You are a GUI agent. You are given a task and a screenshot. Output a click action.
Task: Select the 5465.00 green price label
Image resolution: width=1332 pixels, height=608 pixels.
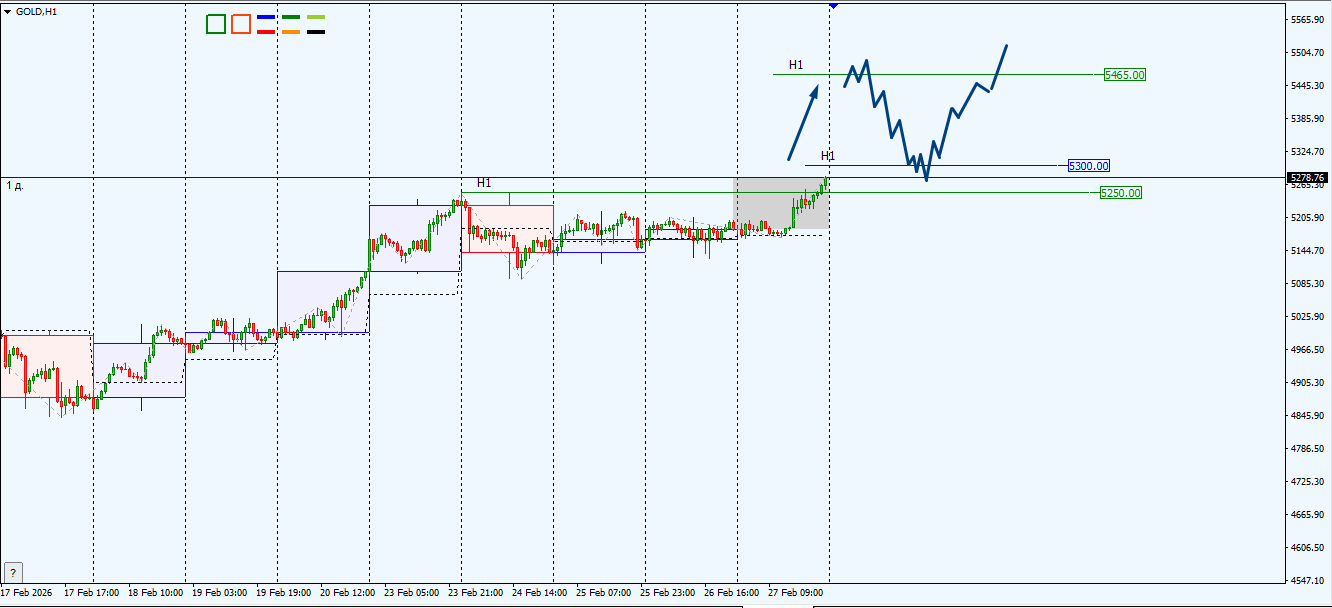pyautogui.click(x=1125, y=75)
